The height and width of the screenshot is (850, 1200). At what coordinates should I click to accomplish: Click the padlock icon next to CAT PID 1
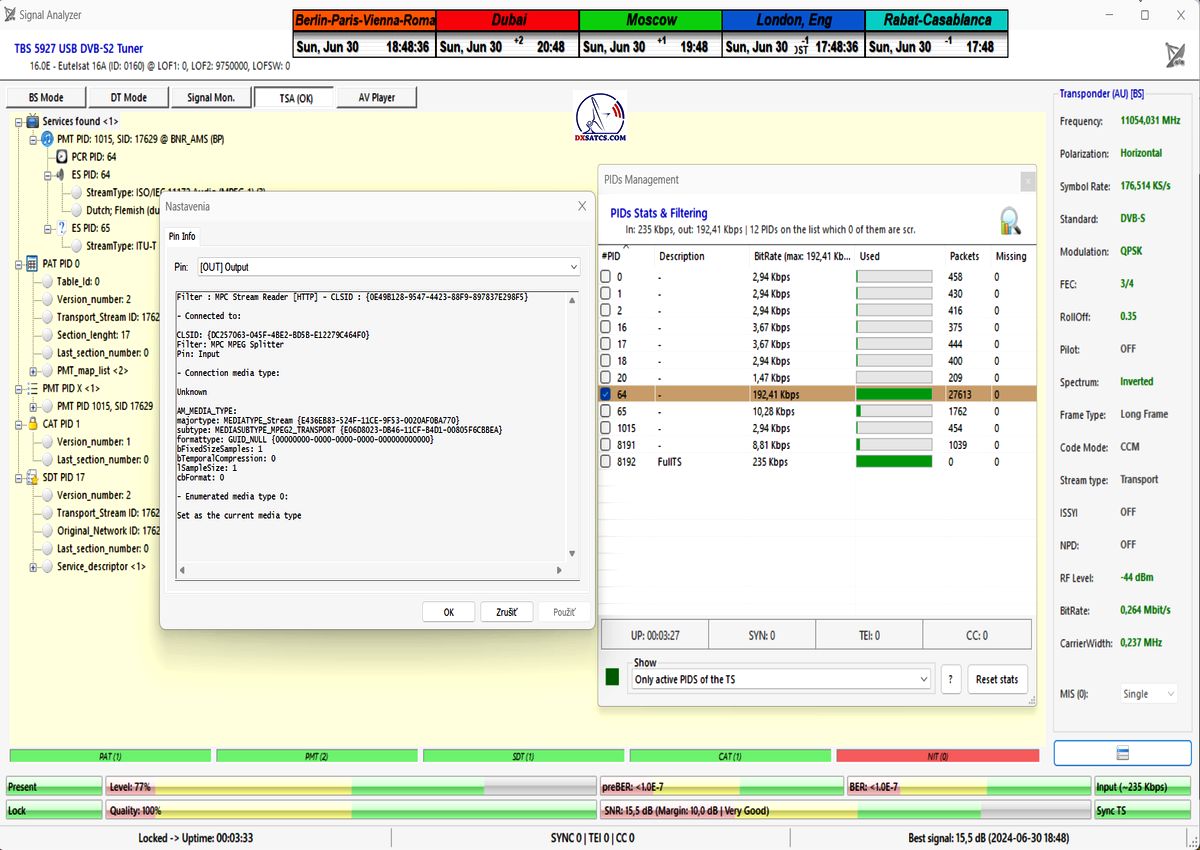(x=32, y=424)
